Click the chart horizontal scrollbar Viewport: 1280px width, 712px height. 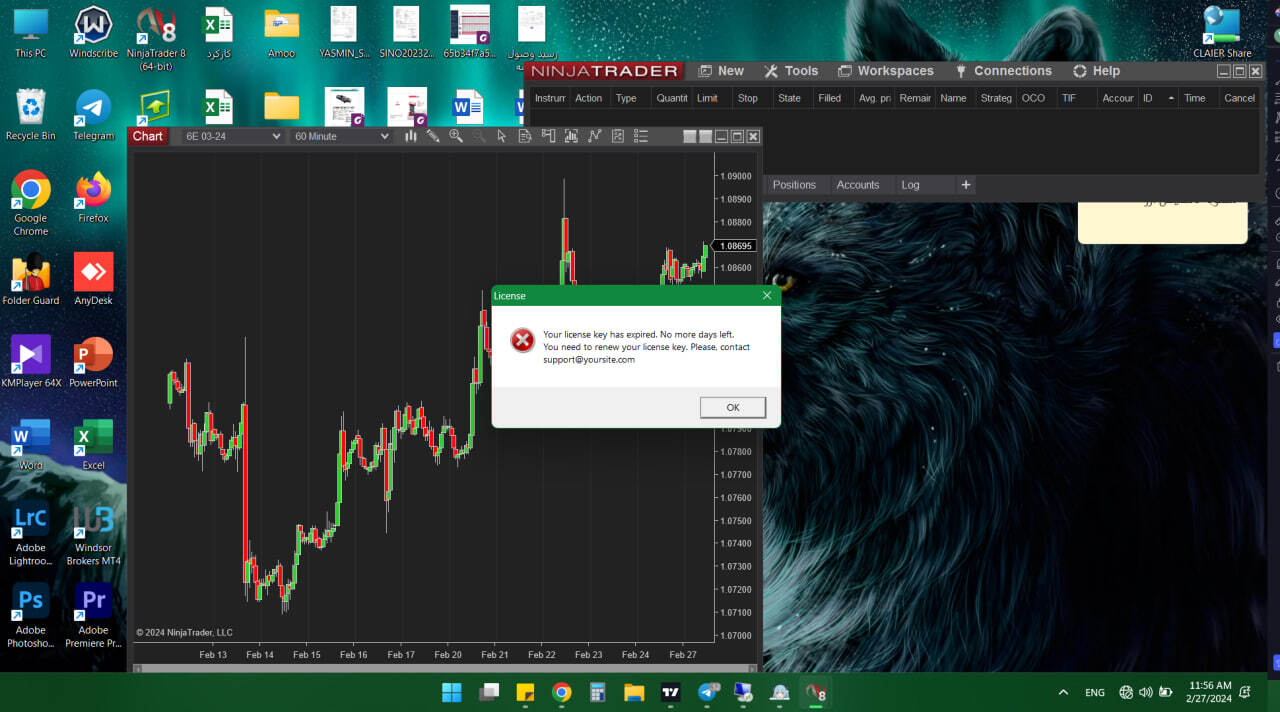pos(445,667)
